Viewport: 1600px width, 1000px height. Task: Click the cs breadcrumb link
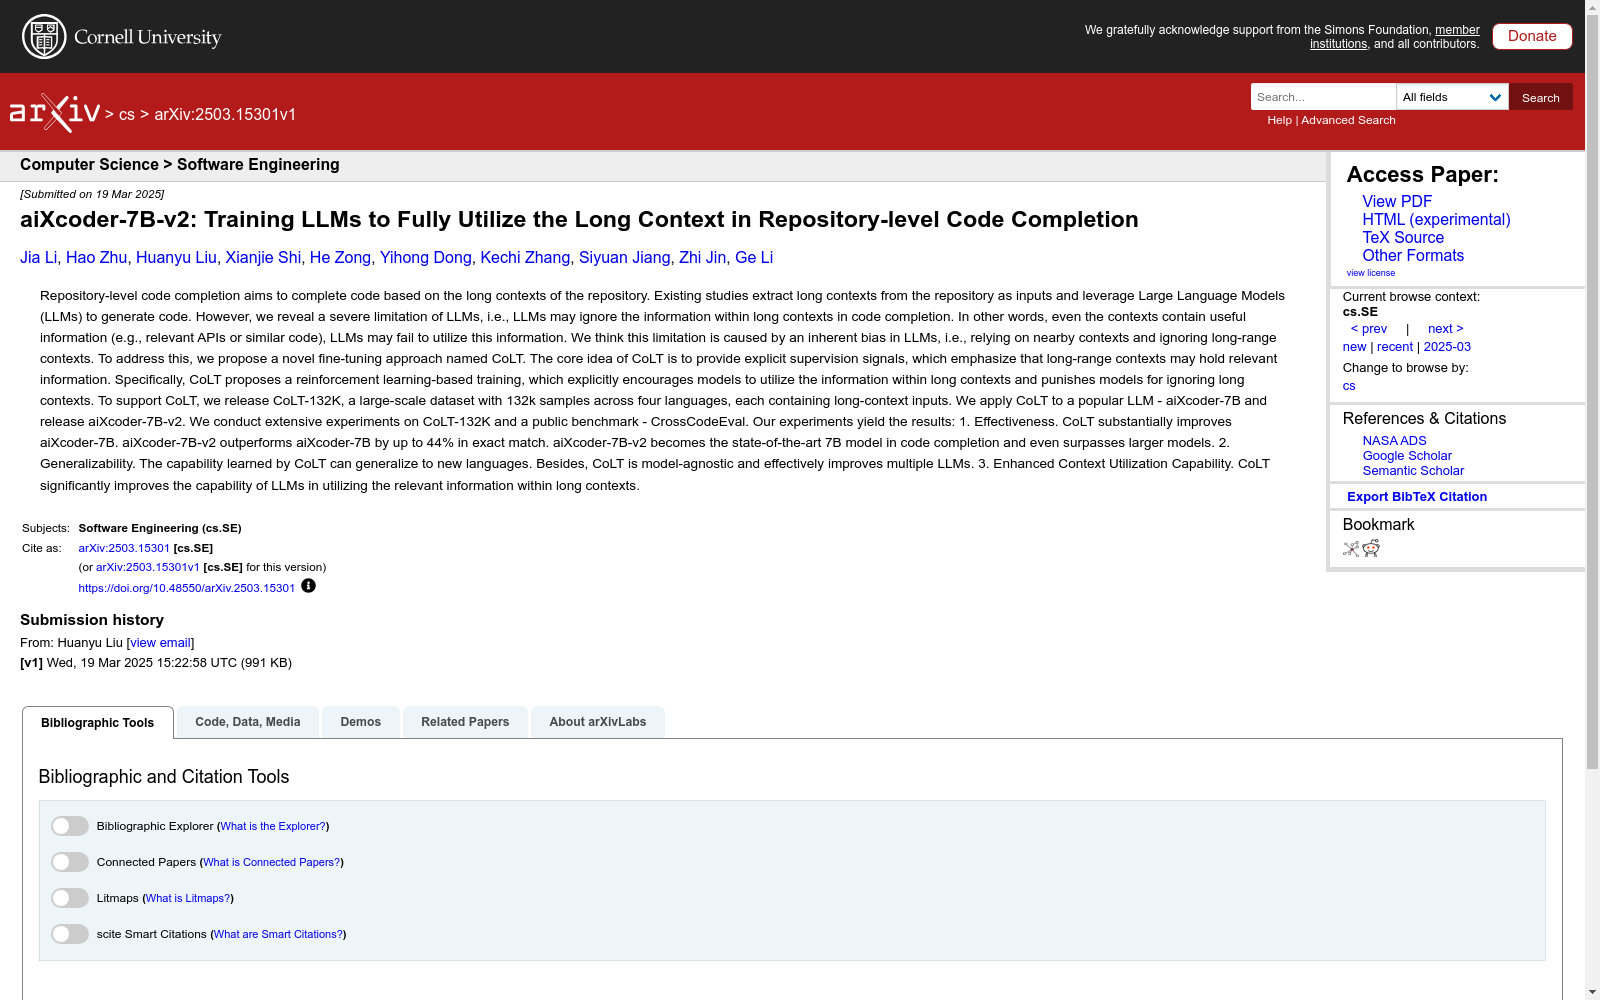point(126,114)
